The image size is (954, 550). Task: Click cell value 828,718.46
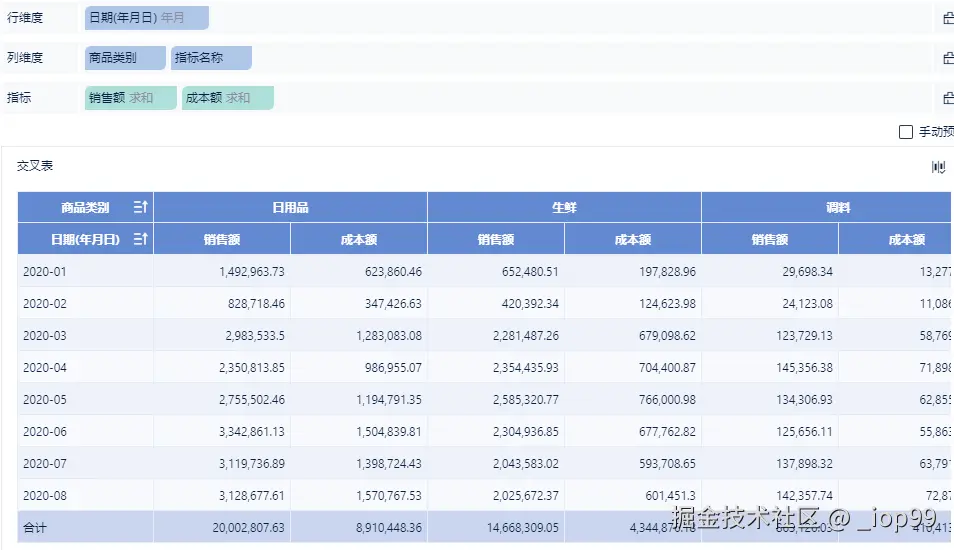[x=256, y=304]
